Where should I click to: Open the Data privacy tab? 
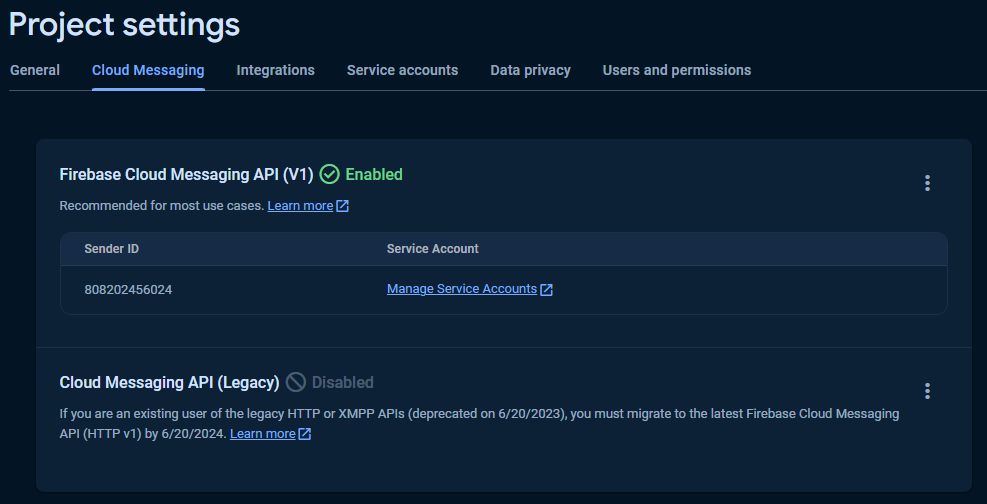pos(530,70)
